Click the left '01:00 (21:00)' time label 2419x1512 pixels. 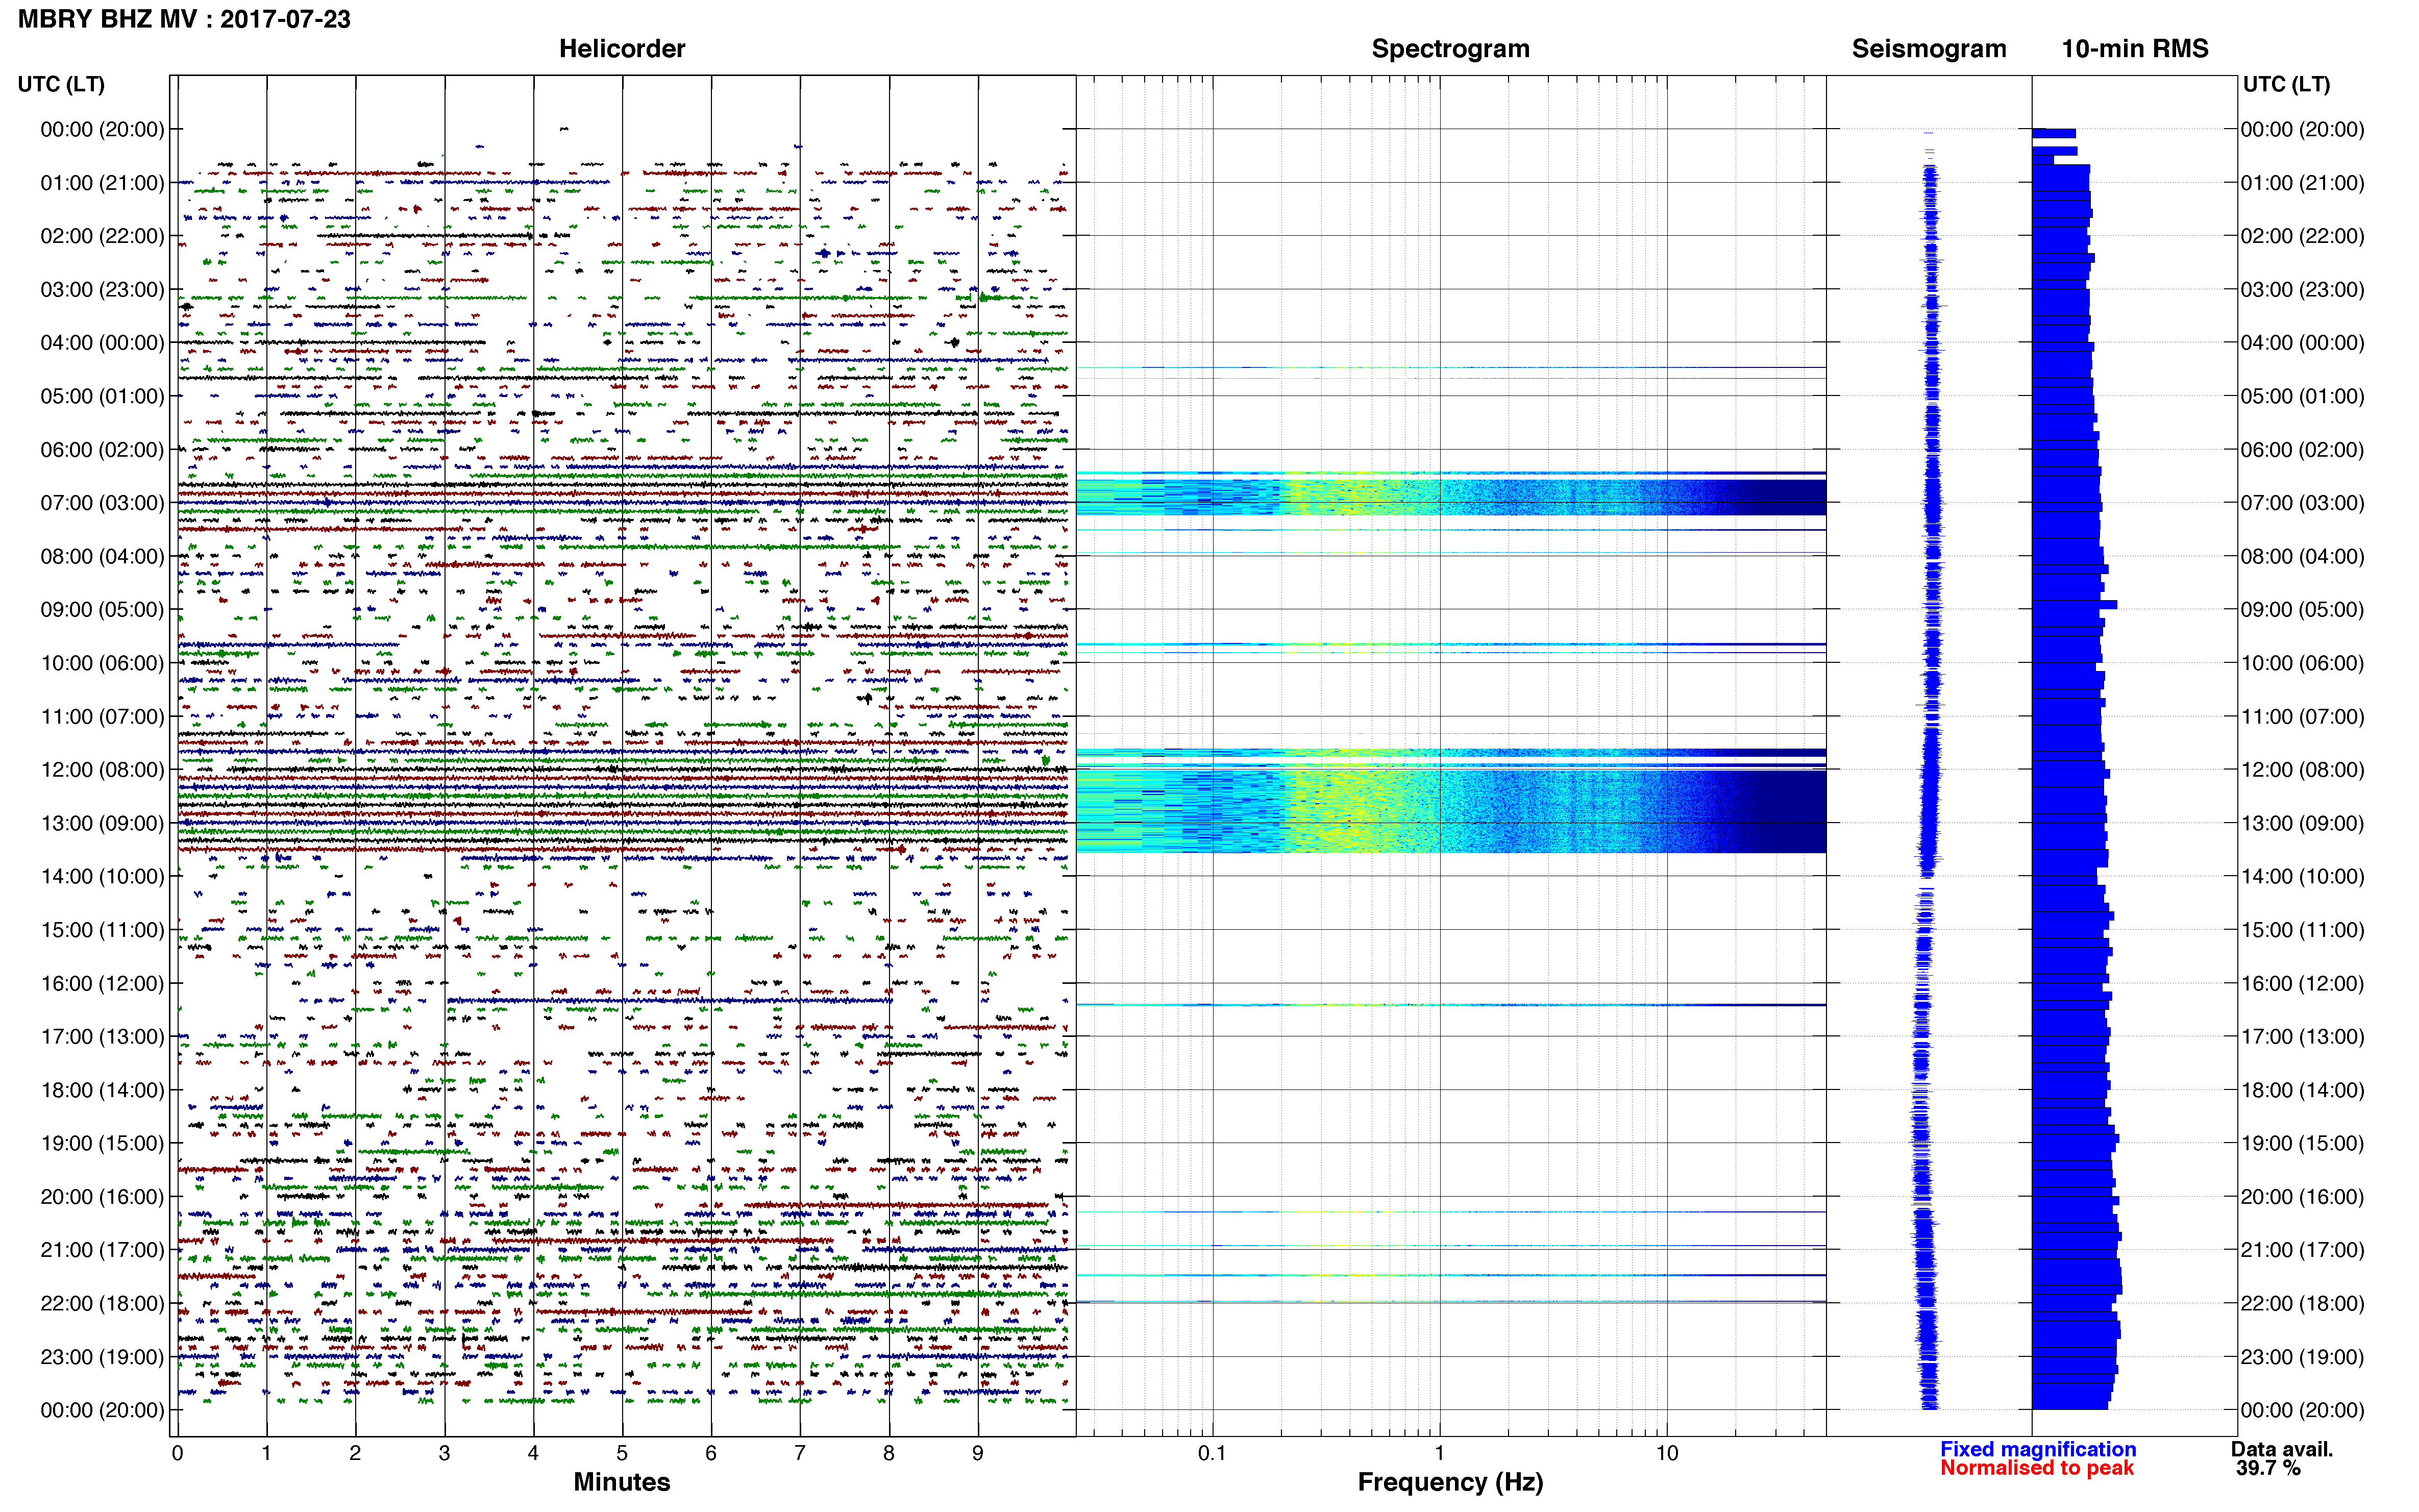[x=102, y=183]
